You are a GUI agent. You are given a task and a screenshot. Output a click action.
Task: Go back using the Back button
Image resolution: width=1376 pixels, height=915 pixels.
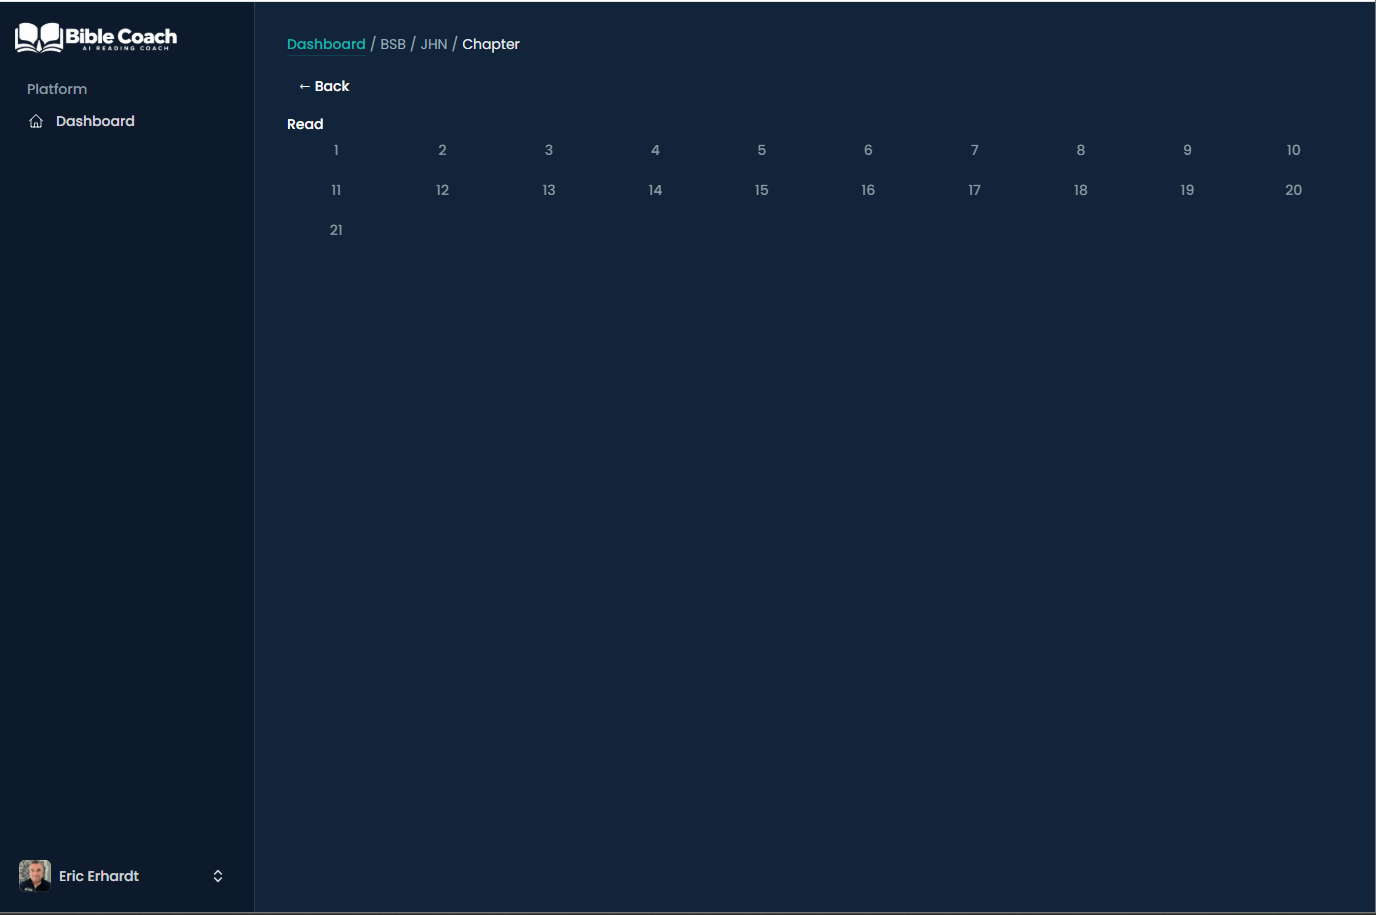[x=324, y=86]
